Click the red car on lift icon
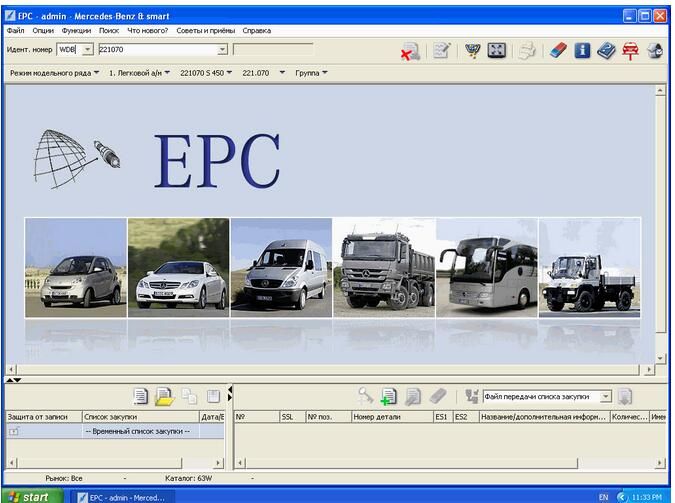Image resolution: width=675 pixels, height=503 pixels. pos(631,50)
